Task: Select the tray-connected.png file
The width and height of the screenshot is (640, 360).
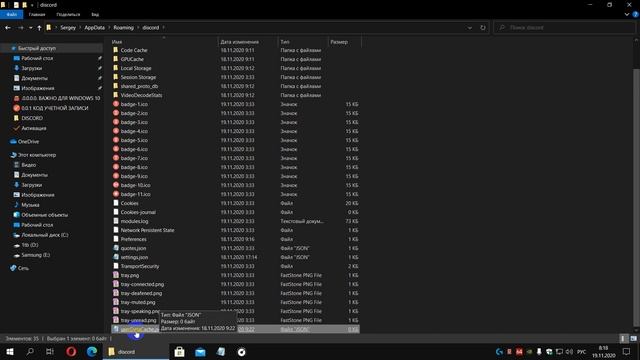Action: point(142,284)
